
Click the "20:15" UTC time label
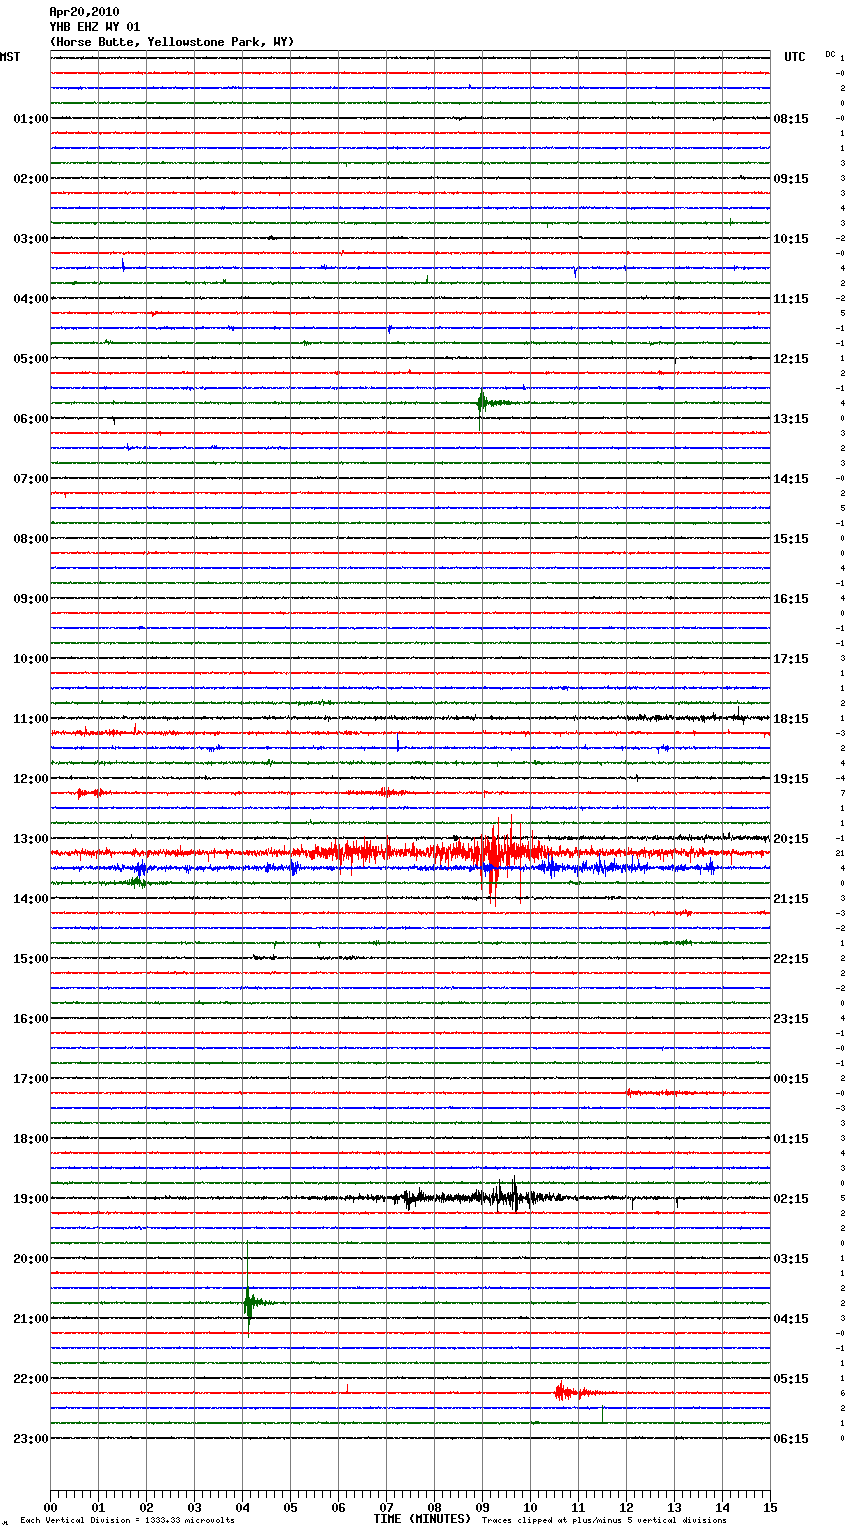(791, 839)
